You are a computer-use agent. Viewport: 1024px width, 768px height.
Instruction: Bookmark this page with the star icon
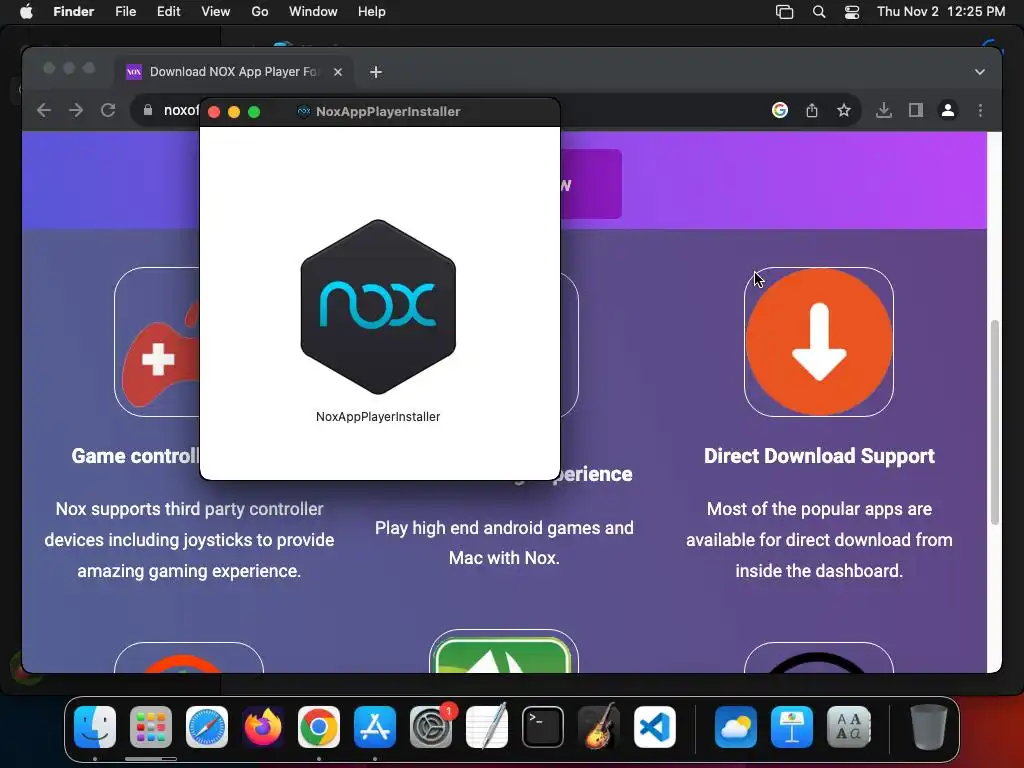[x=844, y=110]
